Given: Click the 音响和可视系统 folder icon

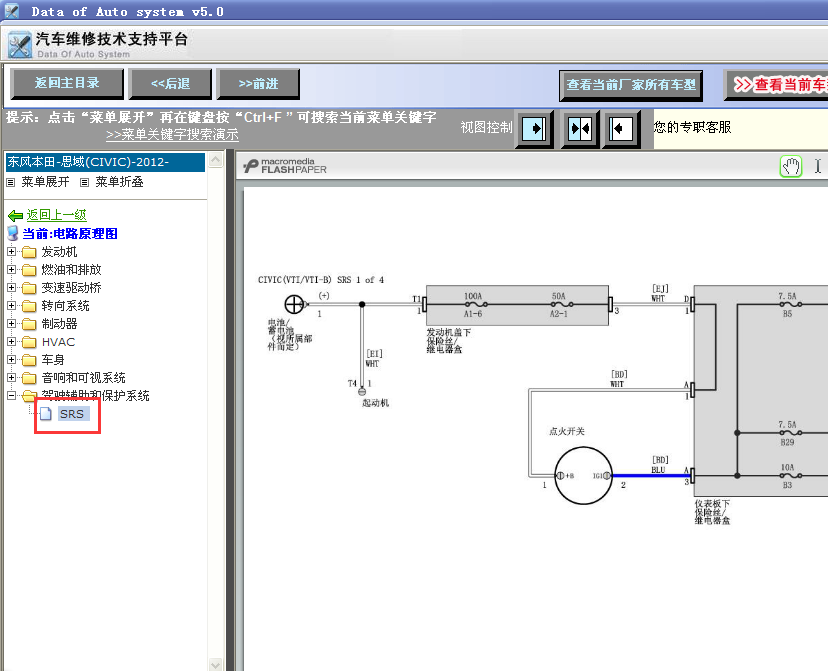Looking at the screenshot, I should pyautogui.click(x=29, y=378).
